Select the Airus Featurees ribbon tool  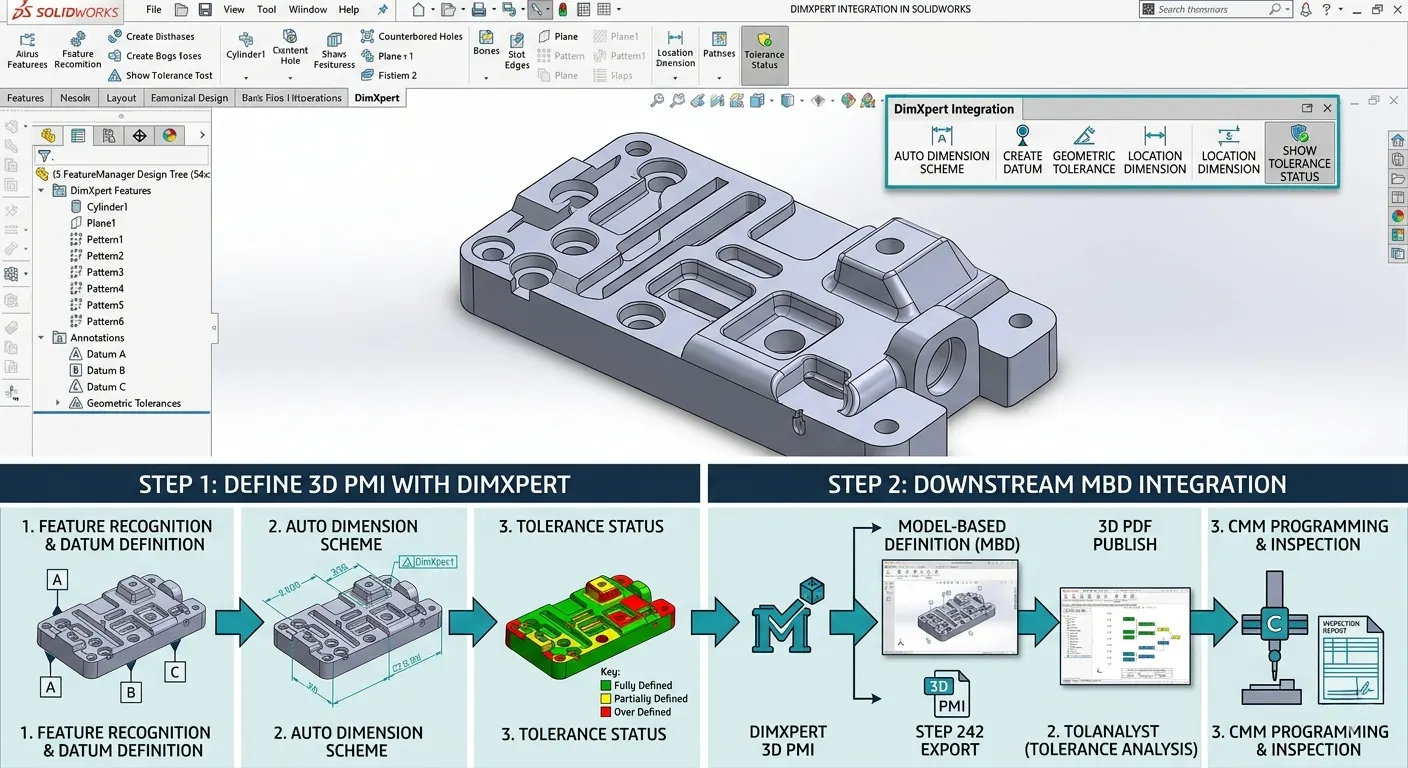27,50
